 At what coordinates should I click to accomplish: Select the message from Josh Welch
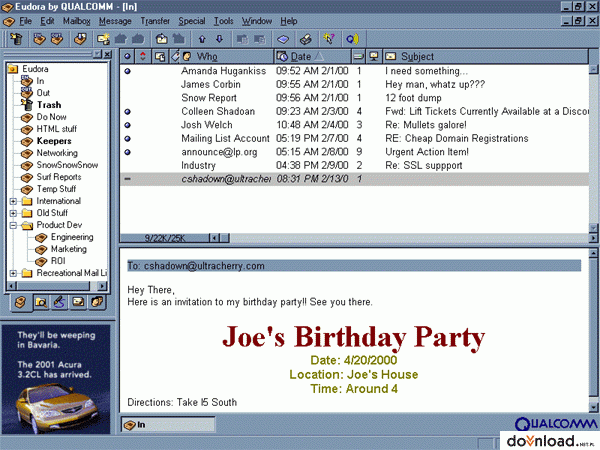tap(354, 125)
